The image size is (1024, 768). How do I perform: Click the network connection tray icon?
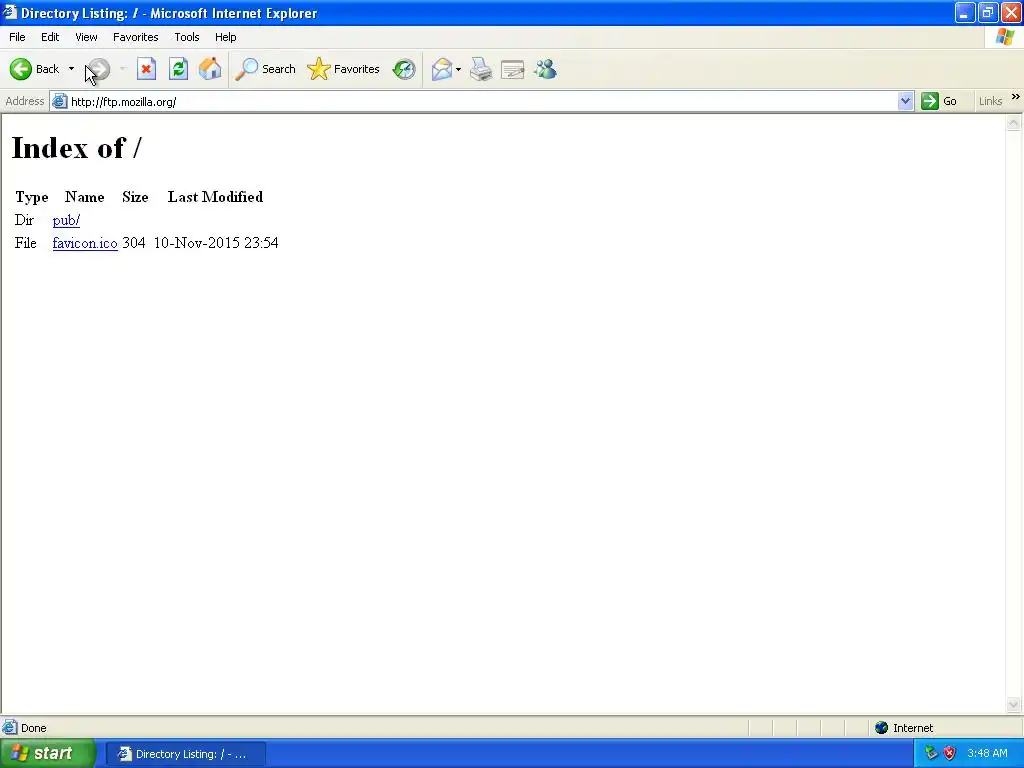[931, 754]
